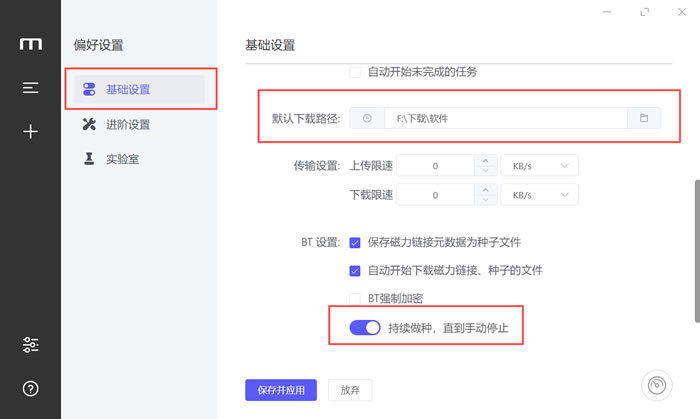This screenshot has height=419, width=700.
Task: Click the 放弃 button
Action: 350,389
